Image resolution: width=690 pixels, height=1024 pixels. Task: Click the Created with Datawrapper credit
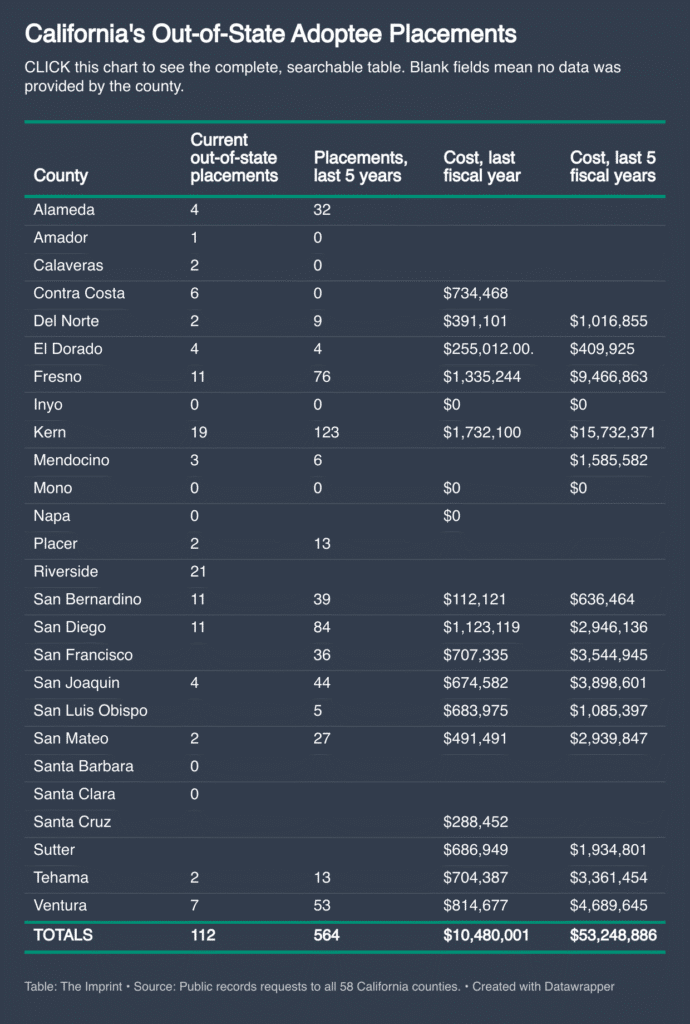coord(544,987)
